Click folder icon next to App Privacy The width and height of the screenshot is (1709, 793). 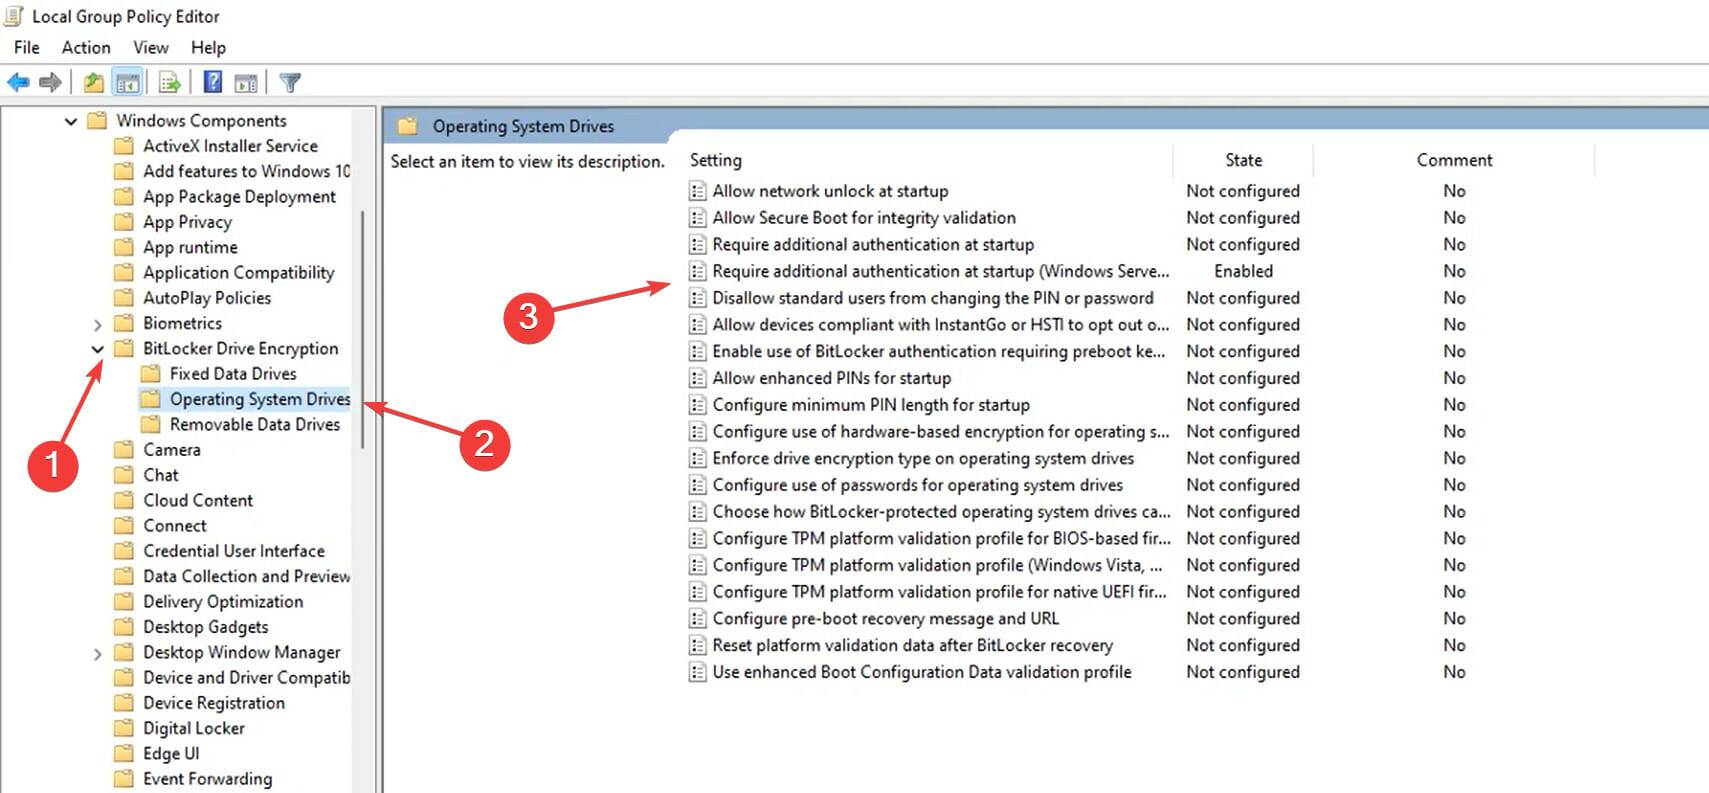[124, 221]
